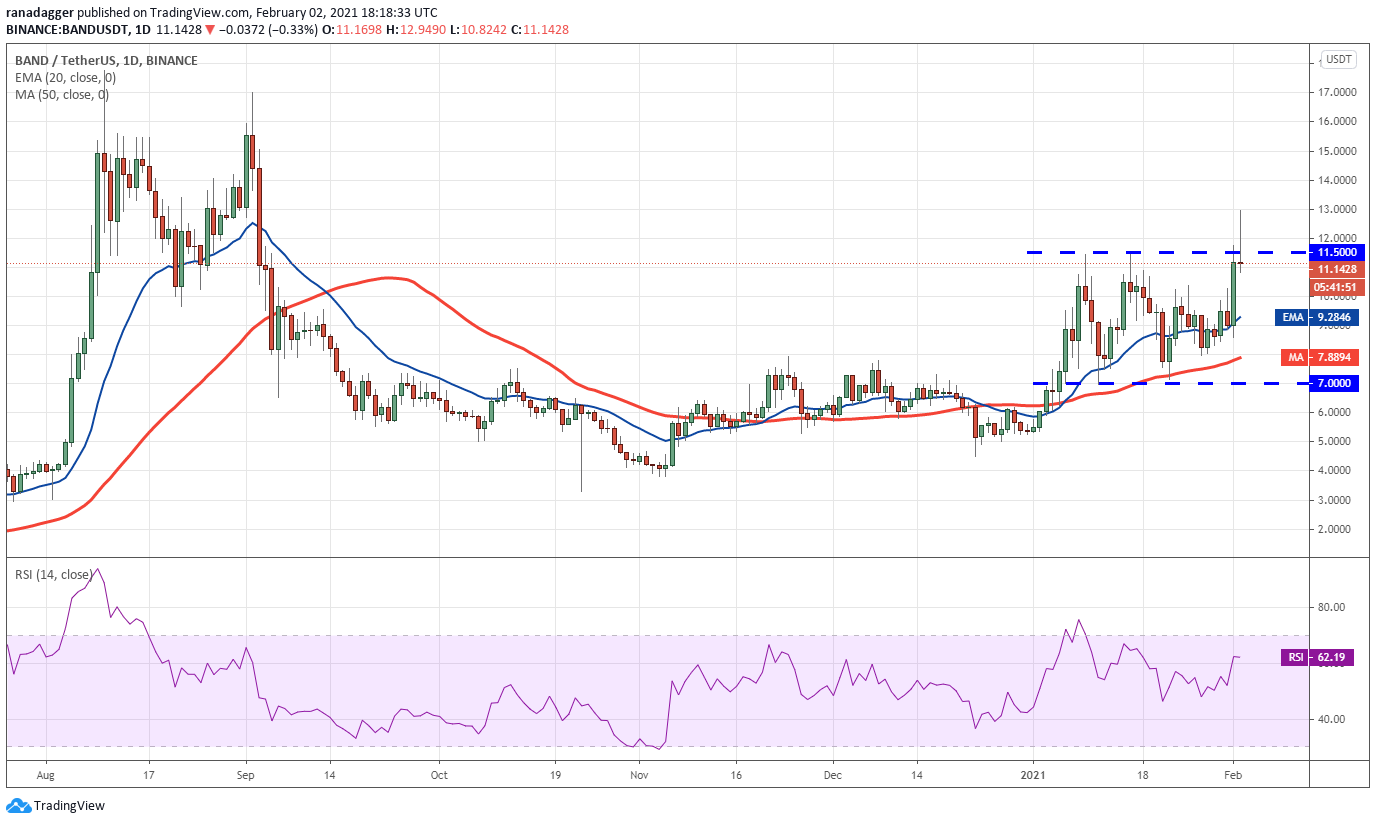Select the MA (50, close, 0) indicator legend
Image resolution: width=1376 pixels, height=824 pixels.
point(62,95)
